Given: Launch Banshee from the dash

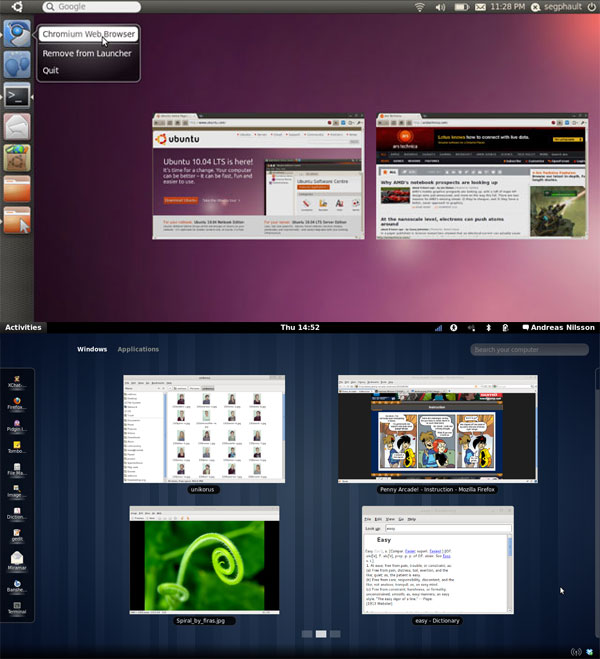Looking at the screenshot, I should tap(17, 586).
